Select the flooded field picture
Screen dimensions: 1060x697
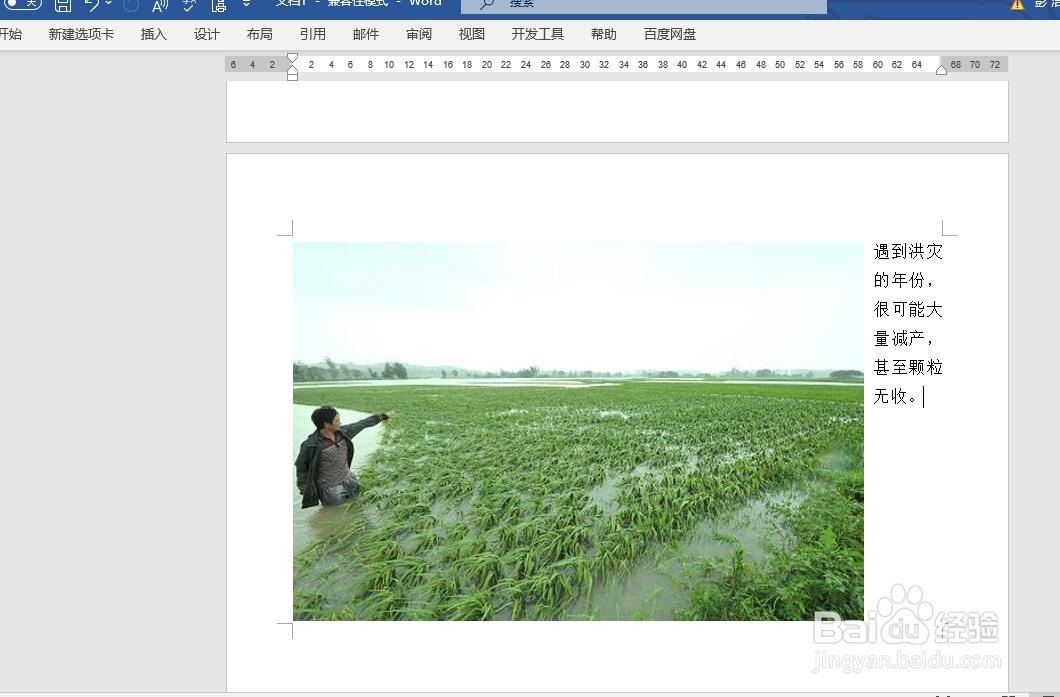(x=578, y=431)
